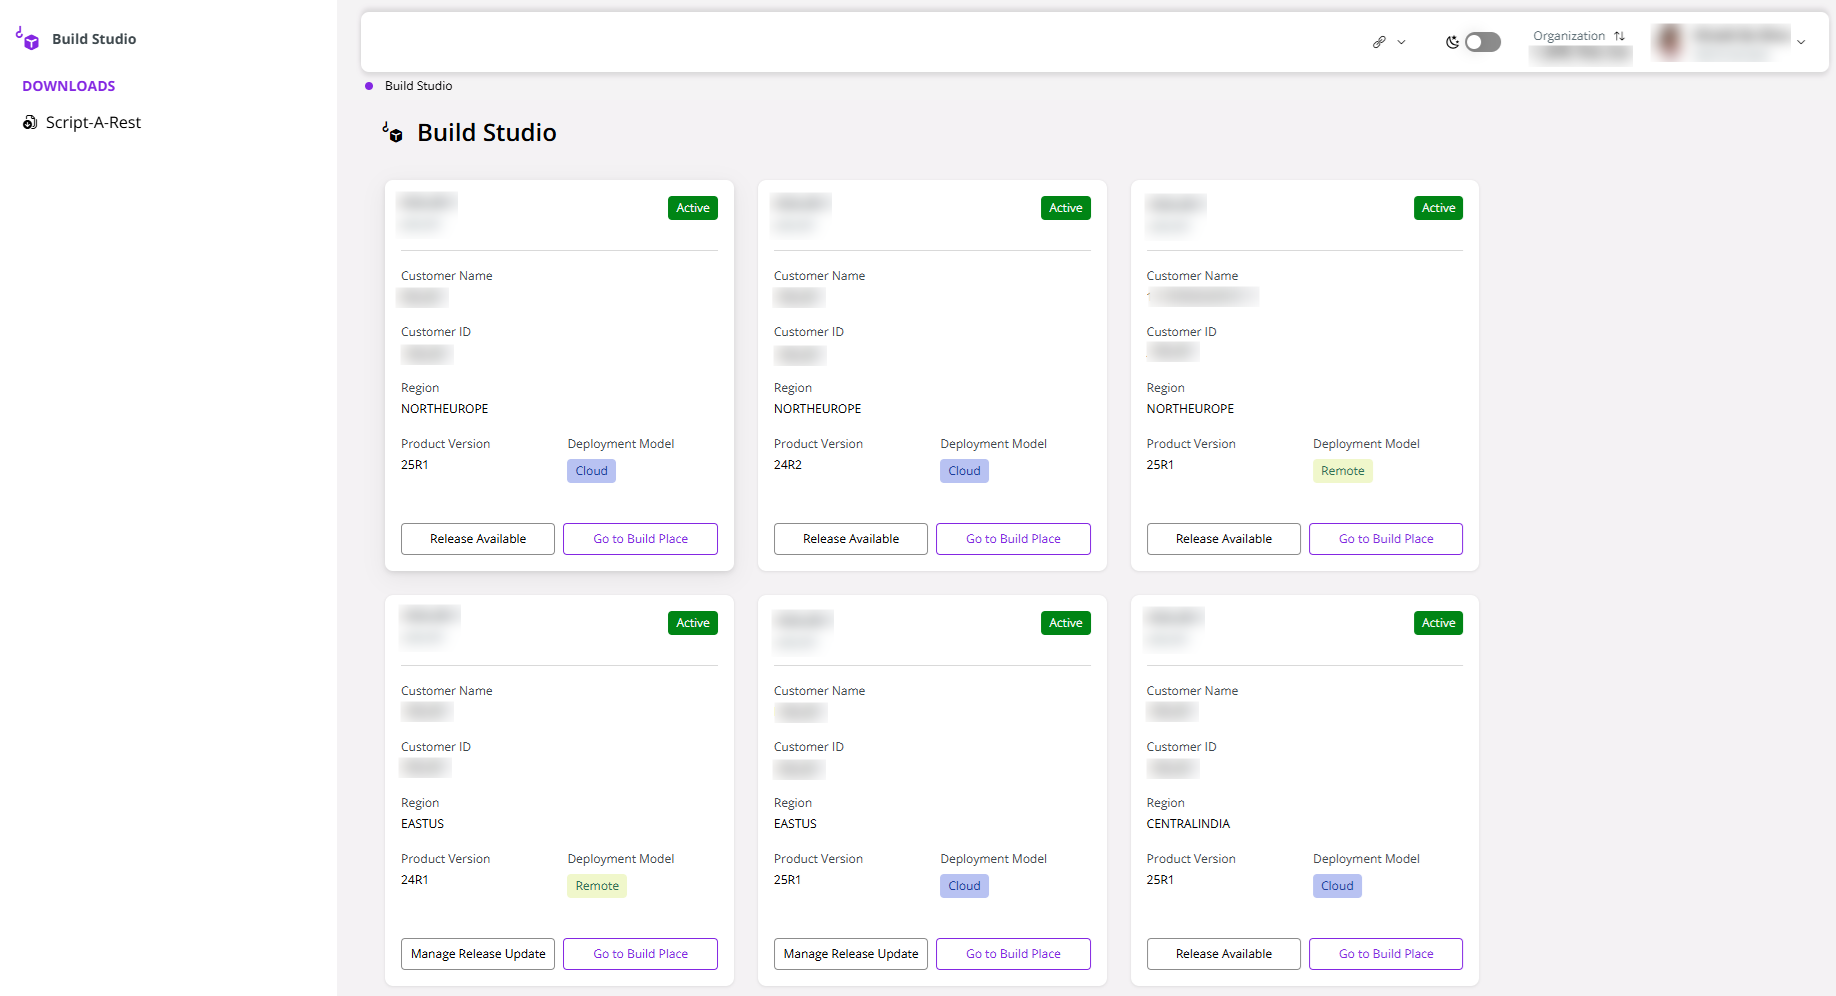
Task: Click the Active badge on the NORTHEUROPE 25R1 Cloud card
Action: (693, 208)
